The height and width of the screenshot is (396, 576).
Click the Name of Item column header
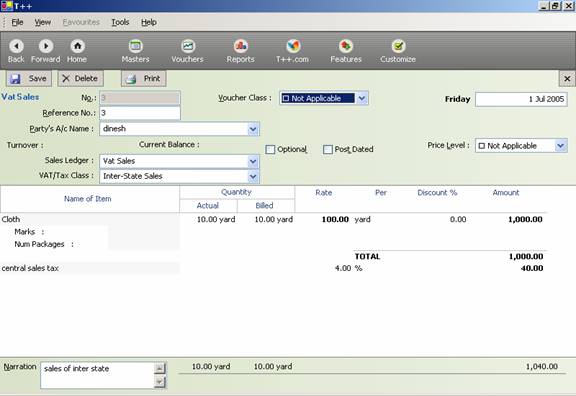88,199
